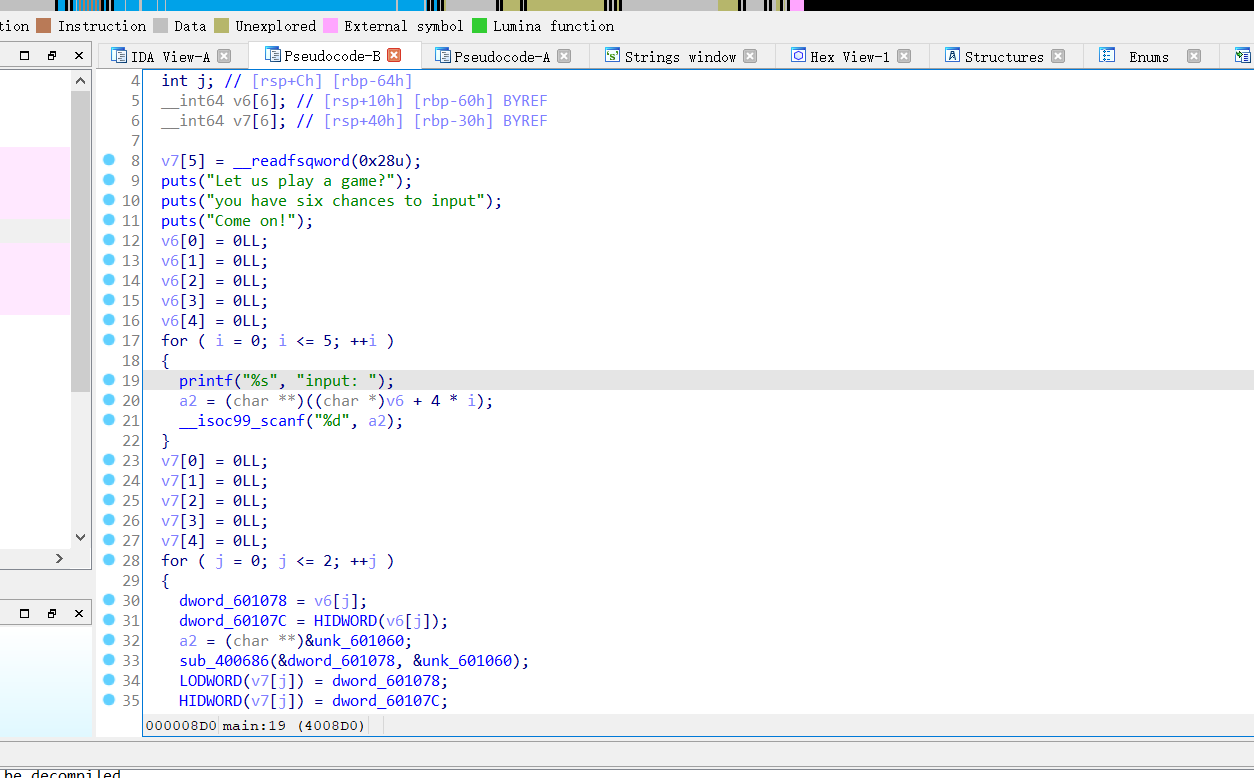The image size is (1254, 778).
Task: Toggle breakpoint dot on line 19
Action: click(x=109, y=380)
